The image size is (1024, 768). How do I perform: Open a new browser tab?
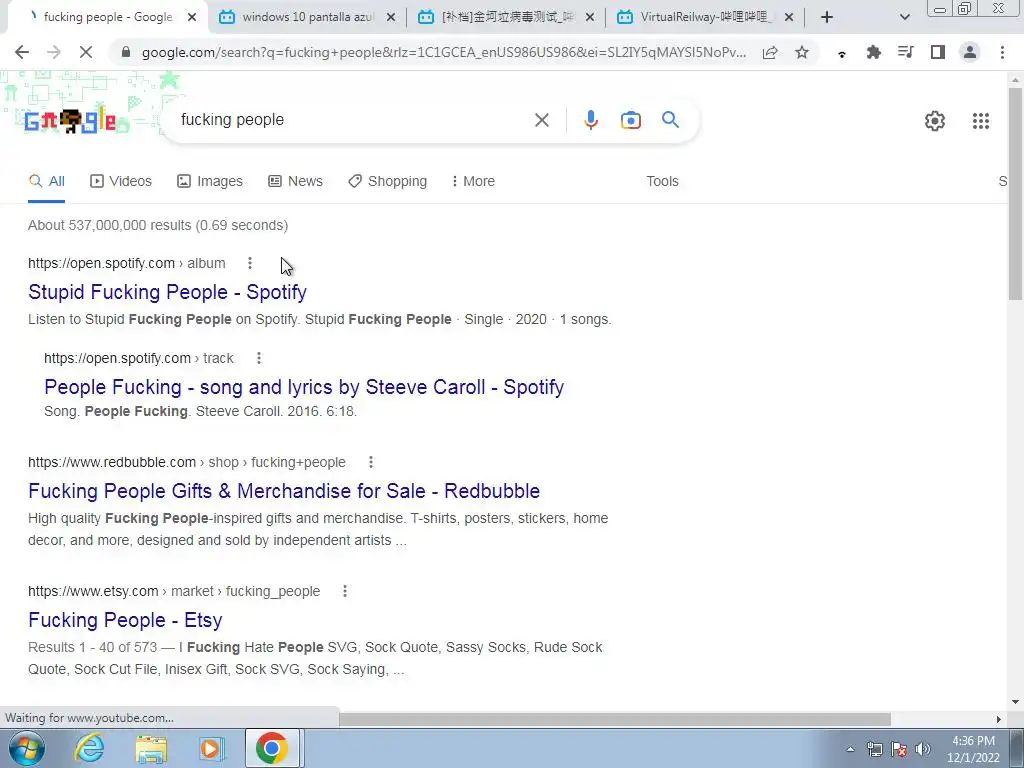[827, 17]
